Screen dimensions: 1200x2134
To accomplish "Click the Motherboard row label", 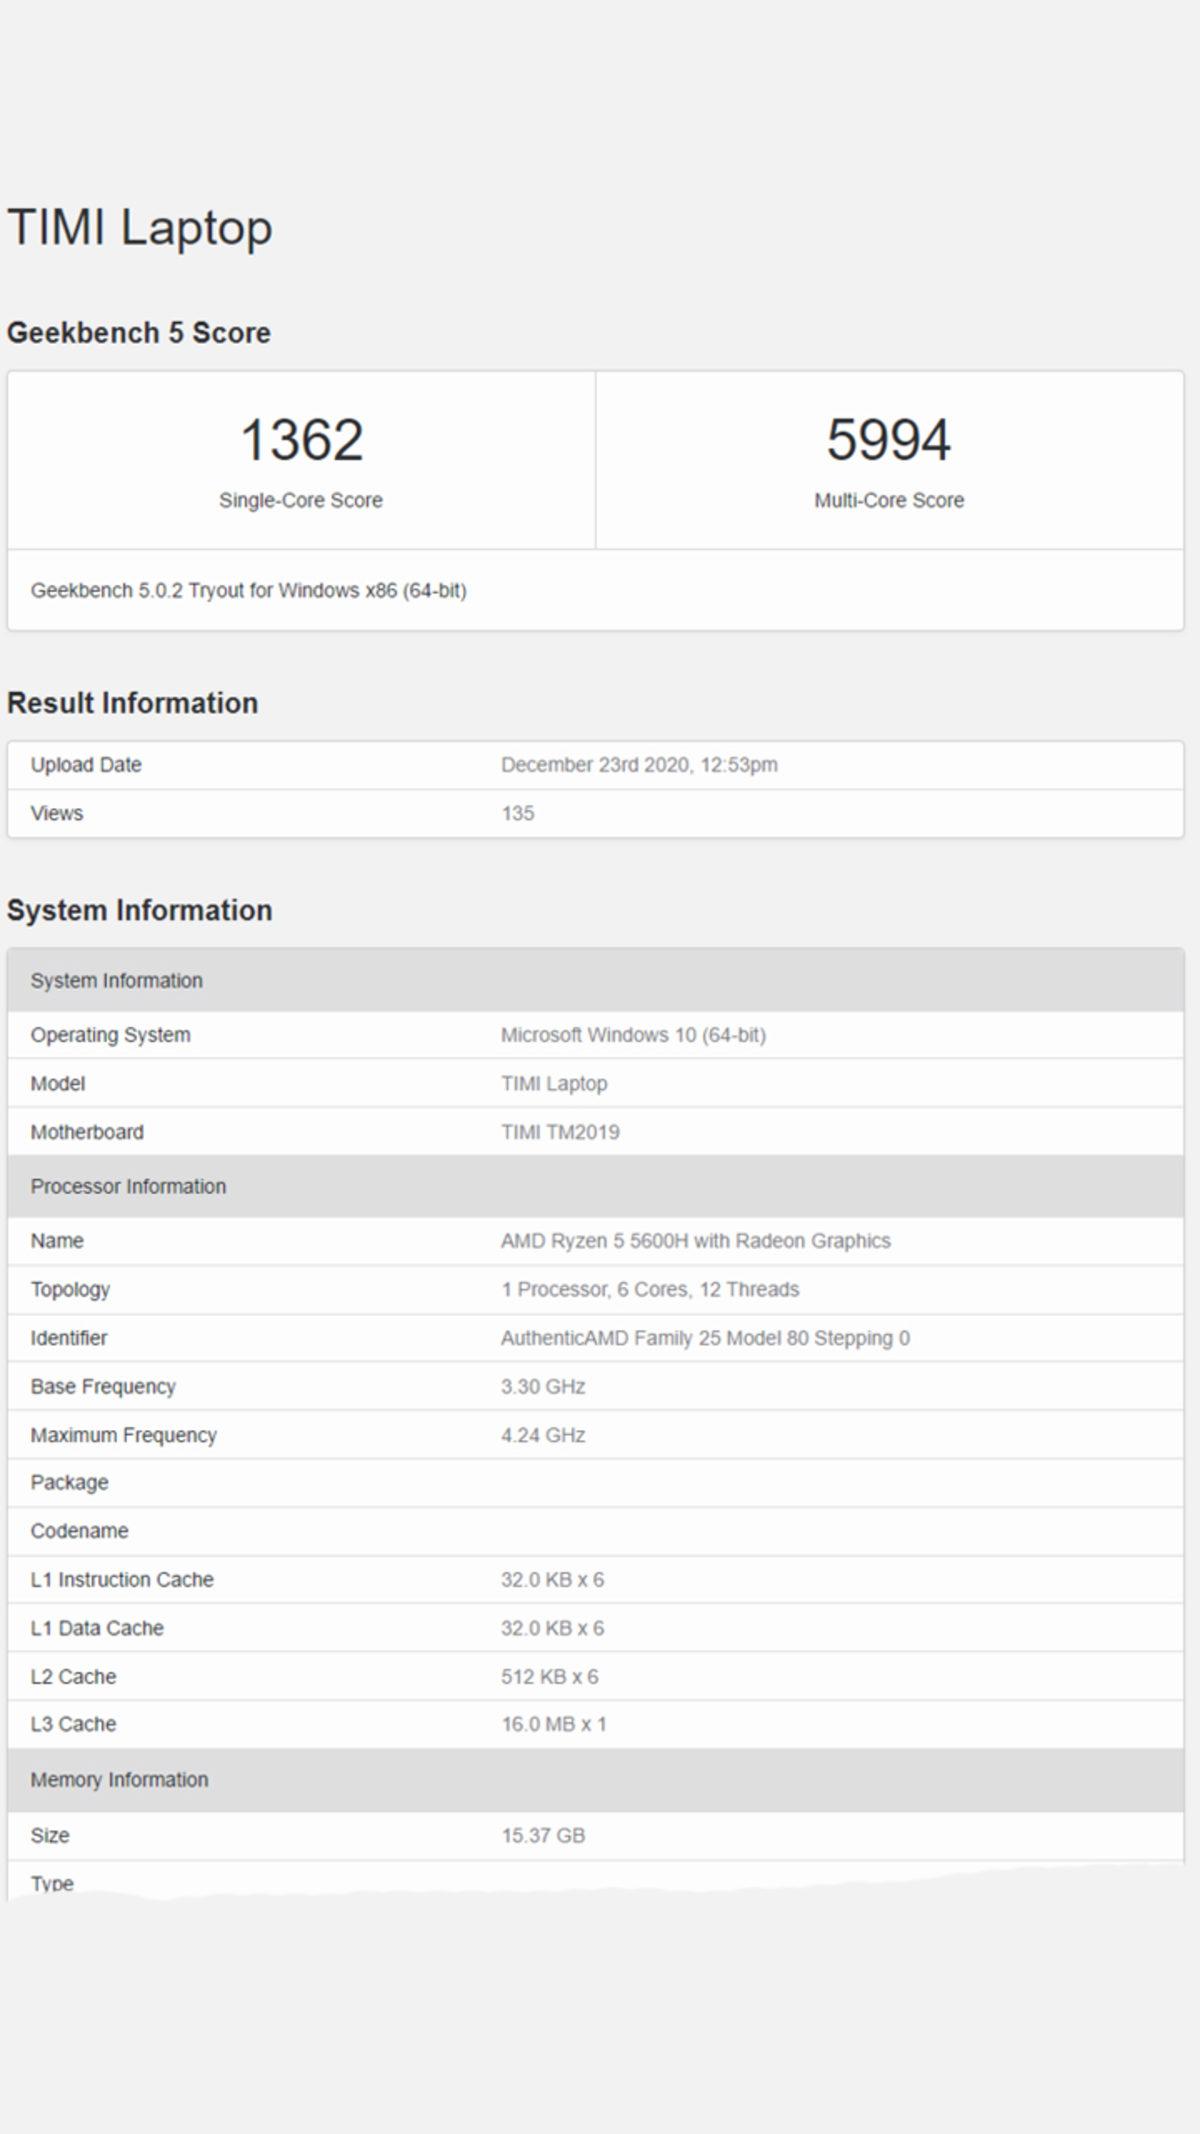I will coord(87,1132).
